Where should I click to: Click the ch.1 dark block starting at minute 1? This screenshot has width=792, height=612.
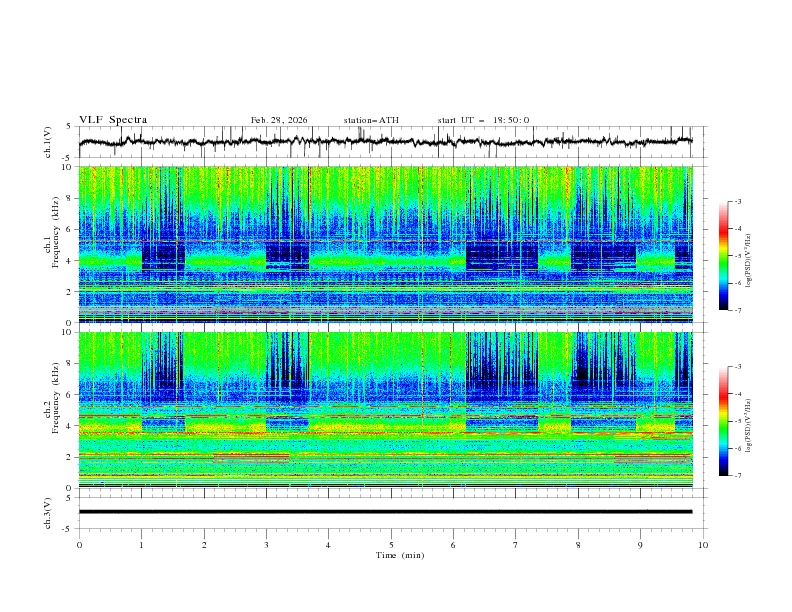163,256
